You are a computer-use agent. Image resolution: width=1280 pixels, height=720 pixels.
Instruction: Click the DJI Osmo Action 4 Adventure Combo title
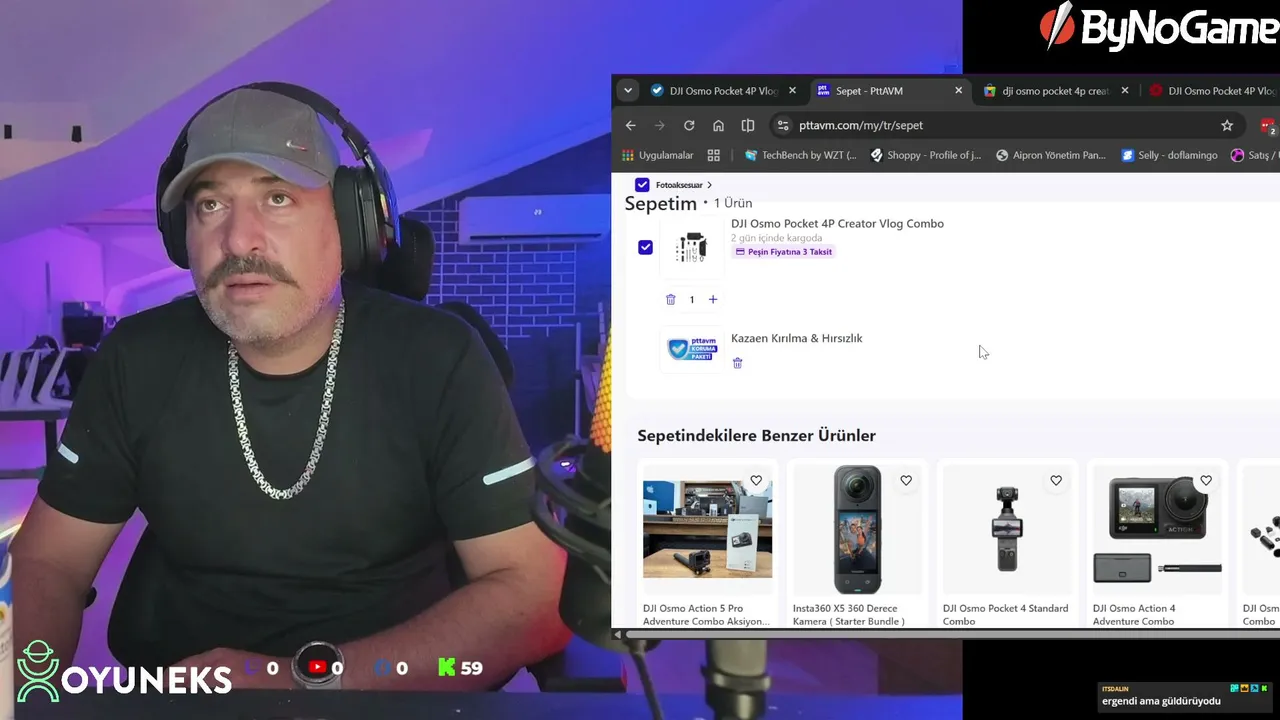[1134, 615]
